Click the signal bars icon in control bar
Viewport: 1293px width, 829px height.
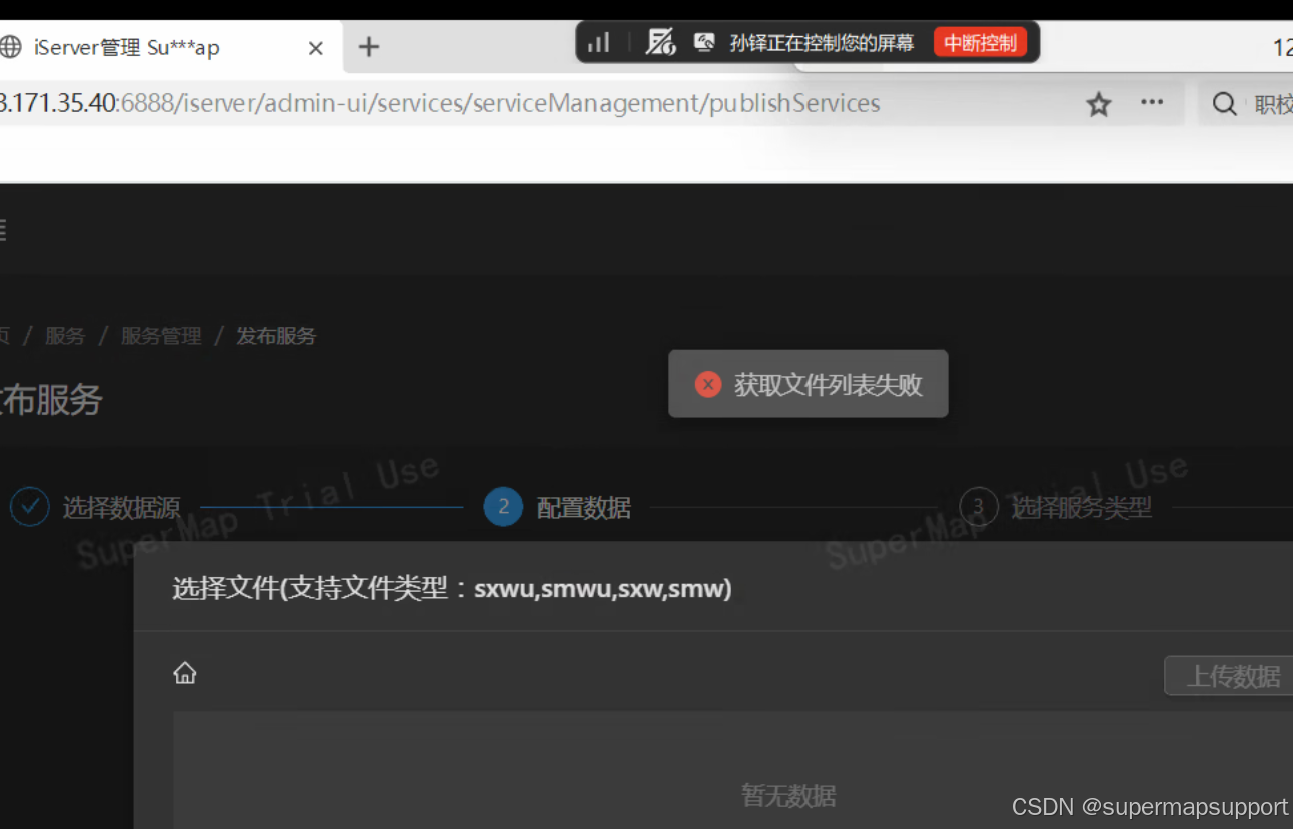[599, 42]
